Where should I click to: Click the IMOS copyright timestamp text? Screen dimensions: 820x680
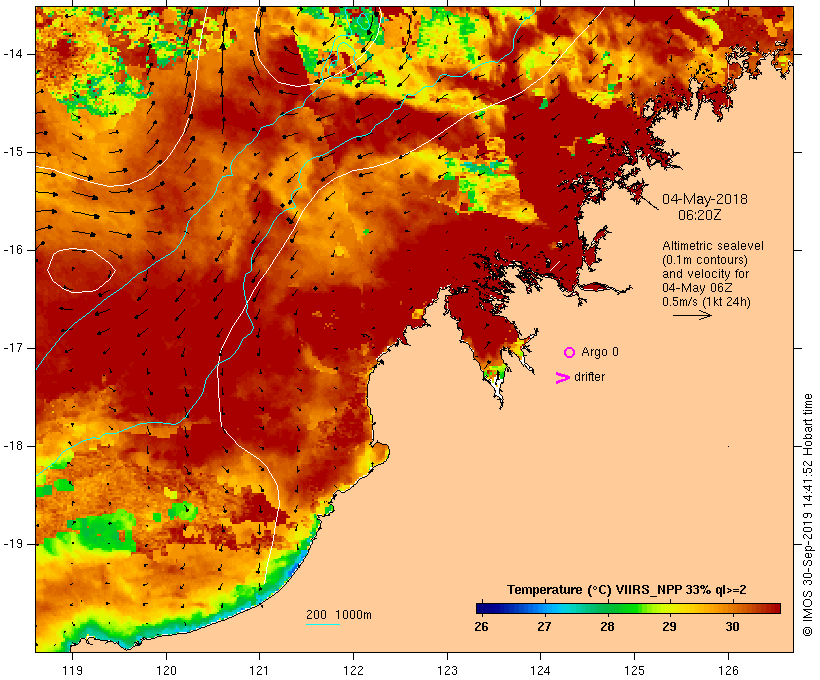click(x=807, y=515)
